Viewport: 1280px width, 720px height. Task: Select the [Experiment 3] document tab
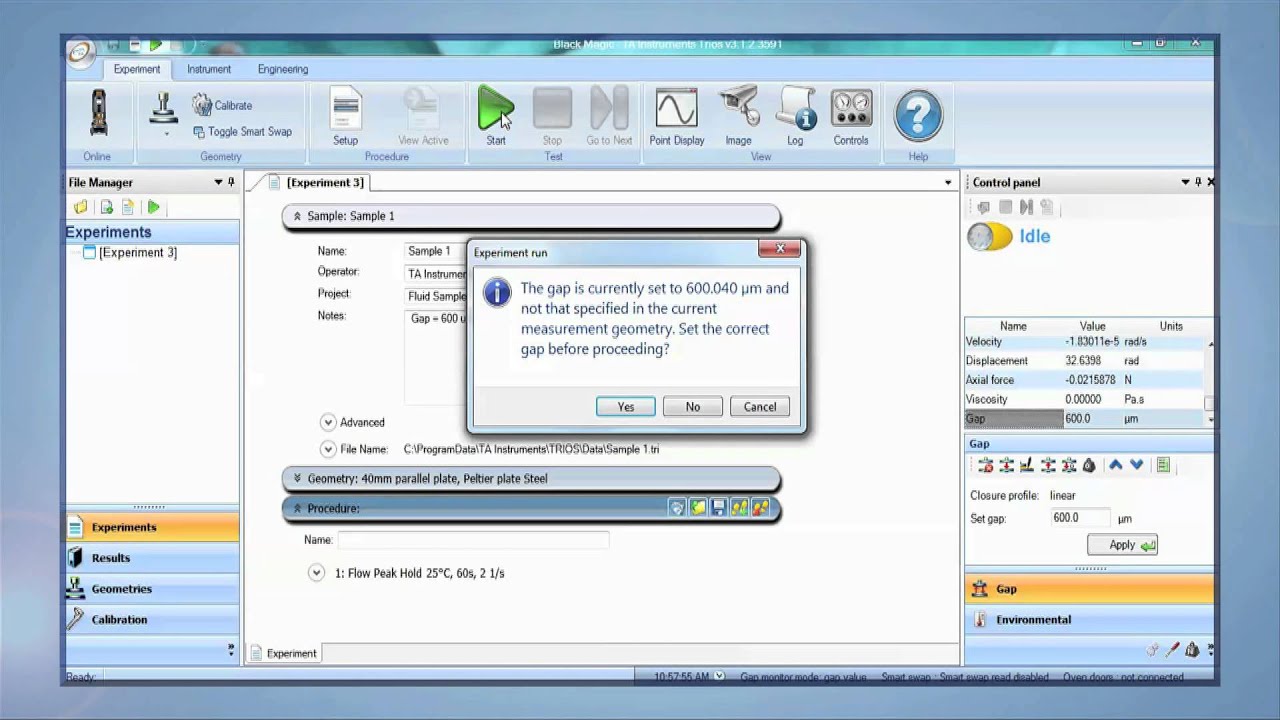tap(316, 182)
